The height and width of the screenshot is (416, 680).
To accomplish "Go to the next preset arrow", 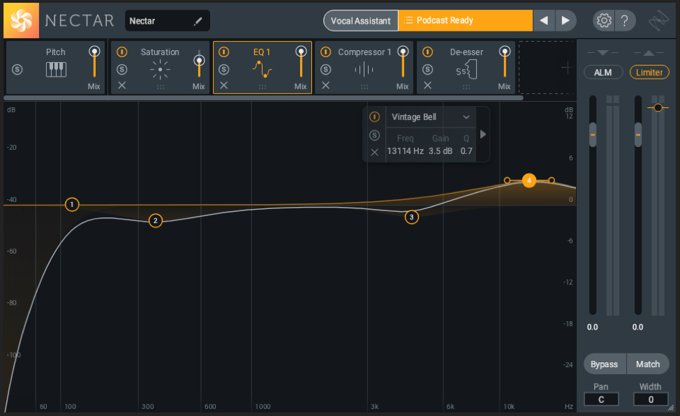I will (566, 20).
